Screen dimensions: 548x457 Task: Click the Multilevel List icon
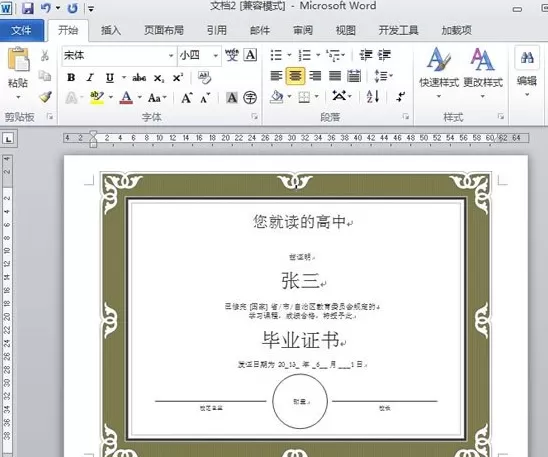333,55
